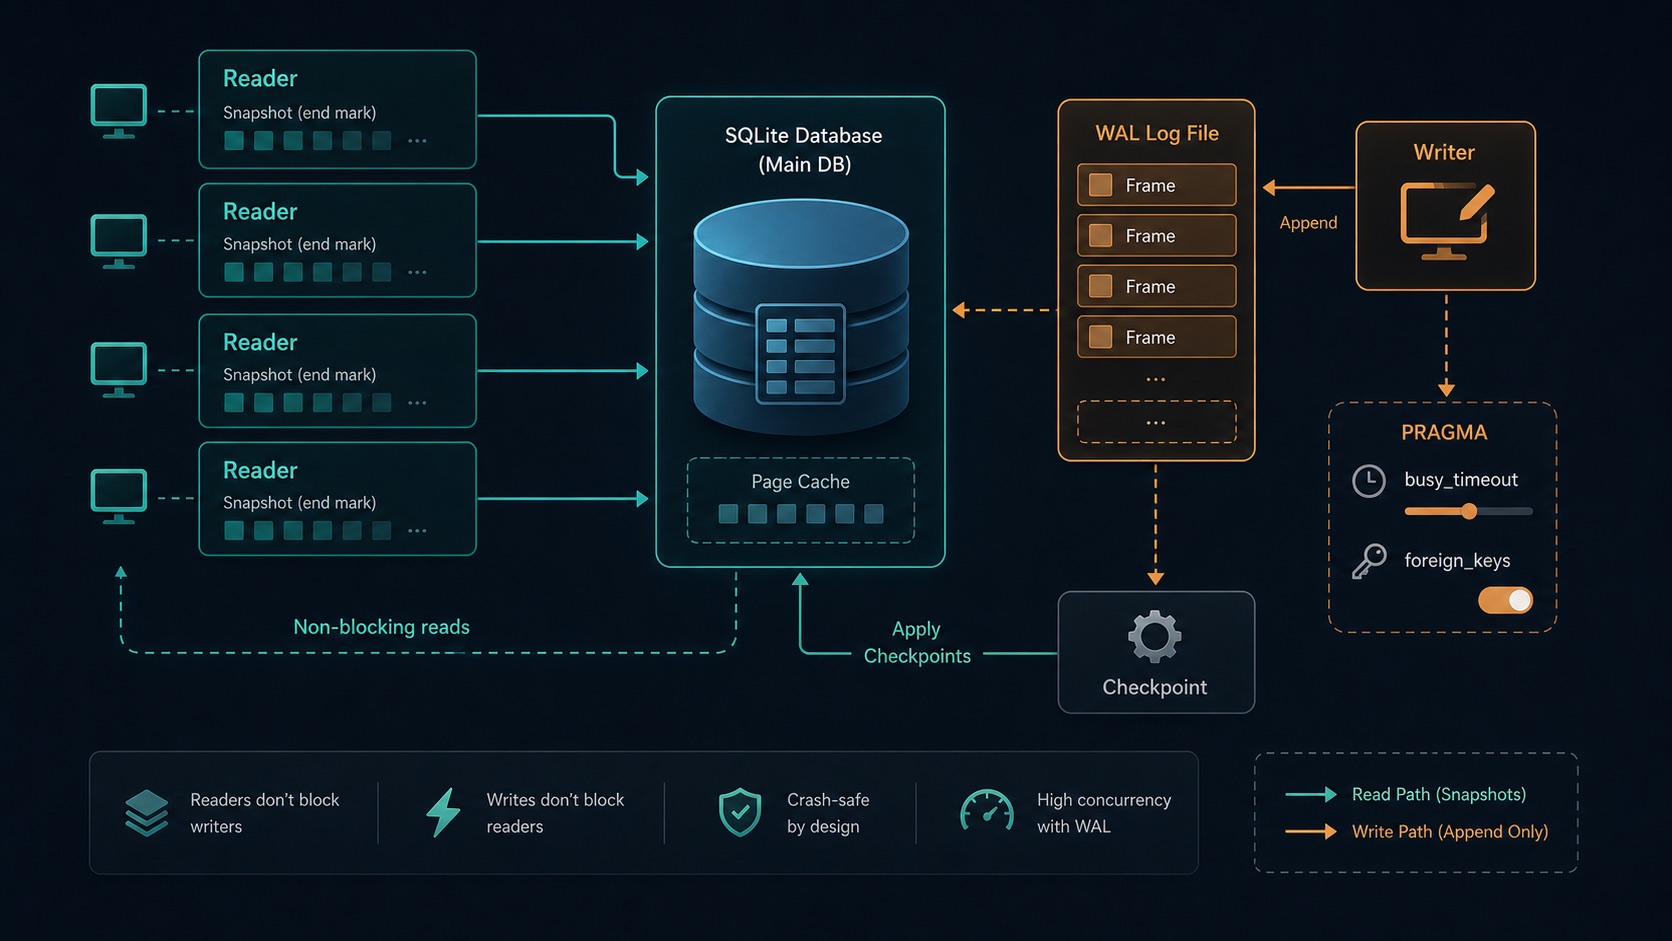Click the "foreign_keys" setting name
Image resolution: width=1672 pixels, height=941 pixels.
click(x=1457, y=561)
